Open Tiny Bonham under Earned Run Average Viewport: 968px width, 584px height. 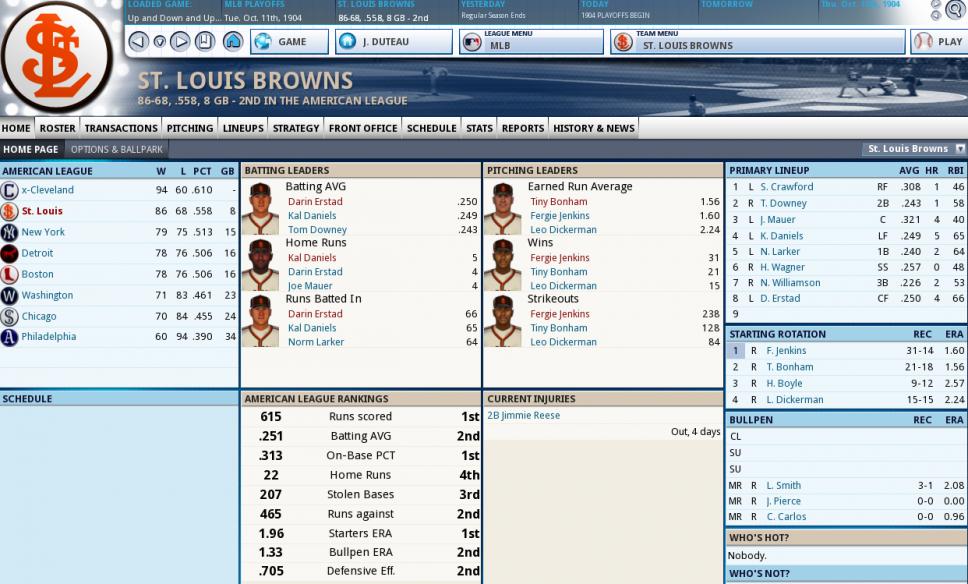point(559,201)
